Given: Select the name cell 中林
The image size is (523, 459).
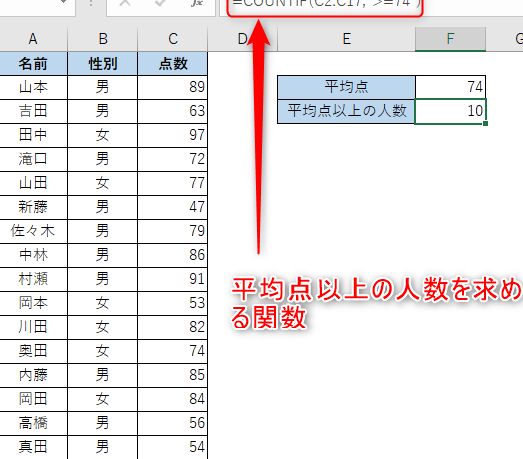Looking at the screenshot, I should pyautogui.click(x=33, y=256).
